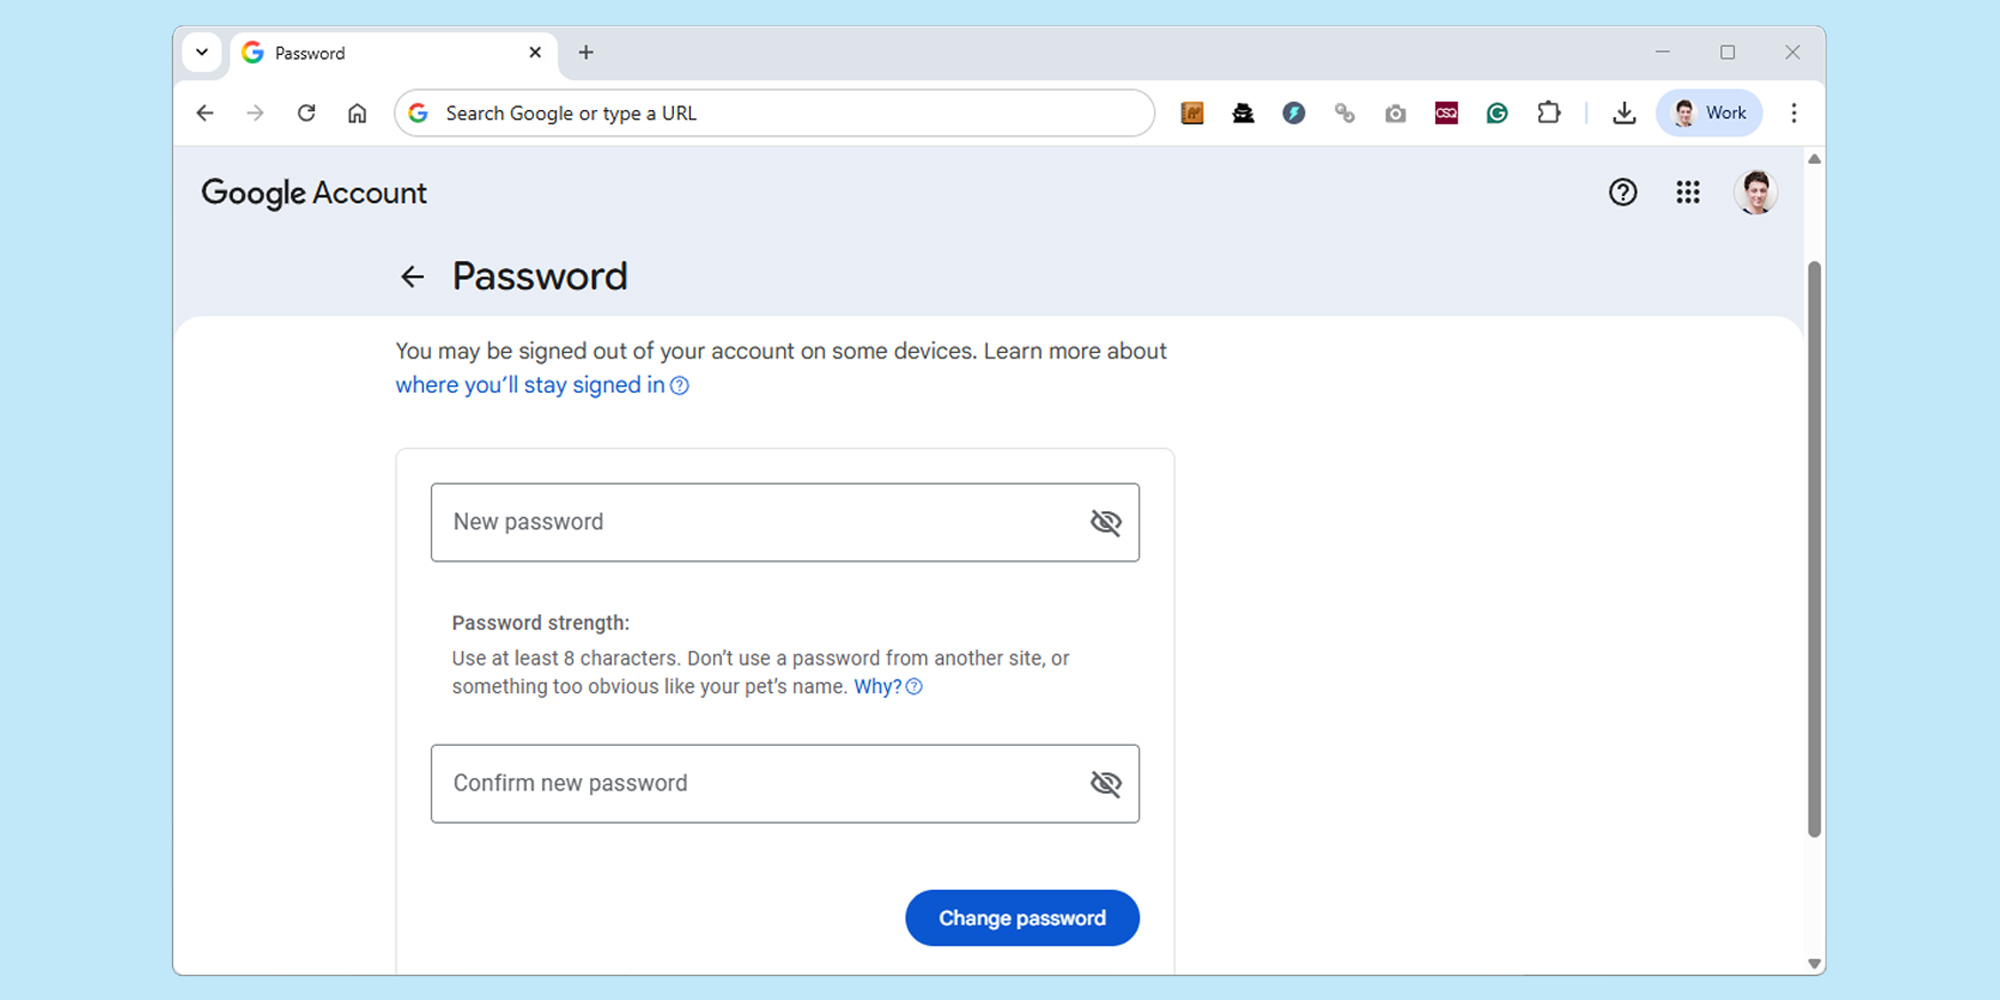Reveal the Confirm new password text

coord(1105,783)
